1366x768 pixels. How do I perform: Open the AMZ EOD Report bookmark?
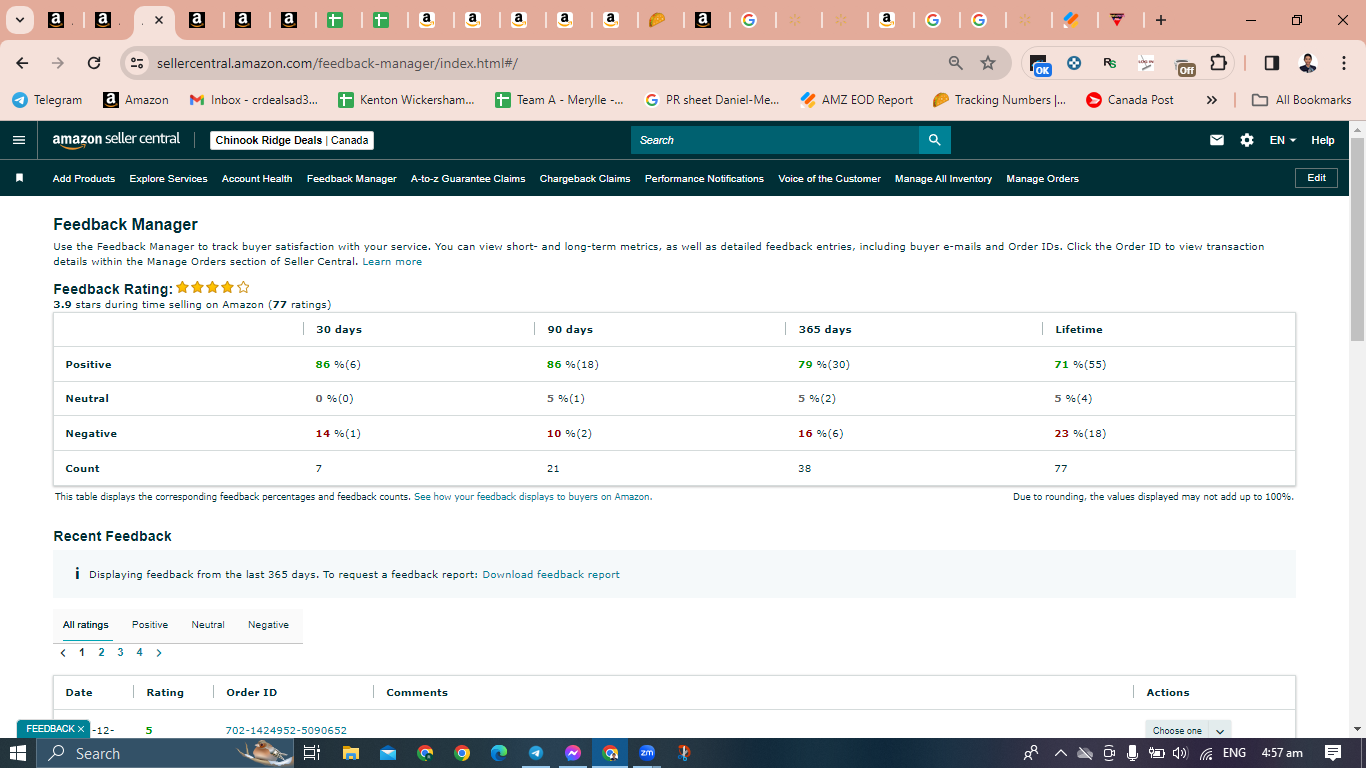pos(857,100)
